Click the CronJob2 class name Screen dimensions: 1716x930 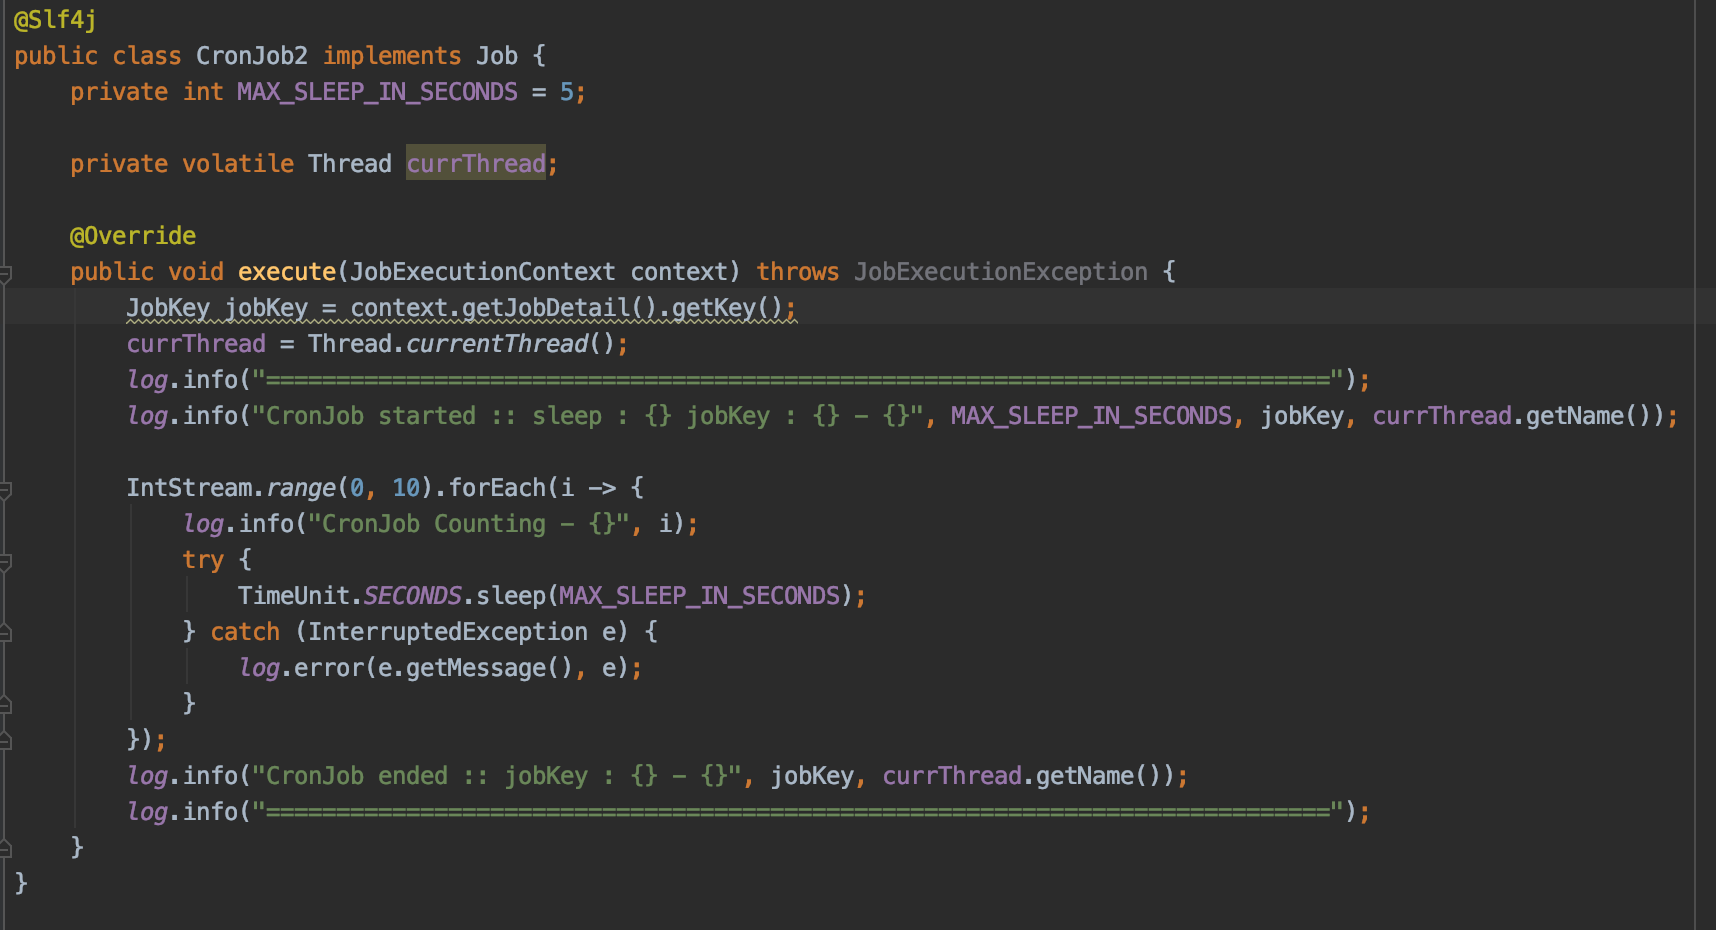click(251, 56)
